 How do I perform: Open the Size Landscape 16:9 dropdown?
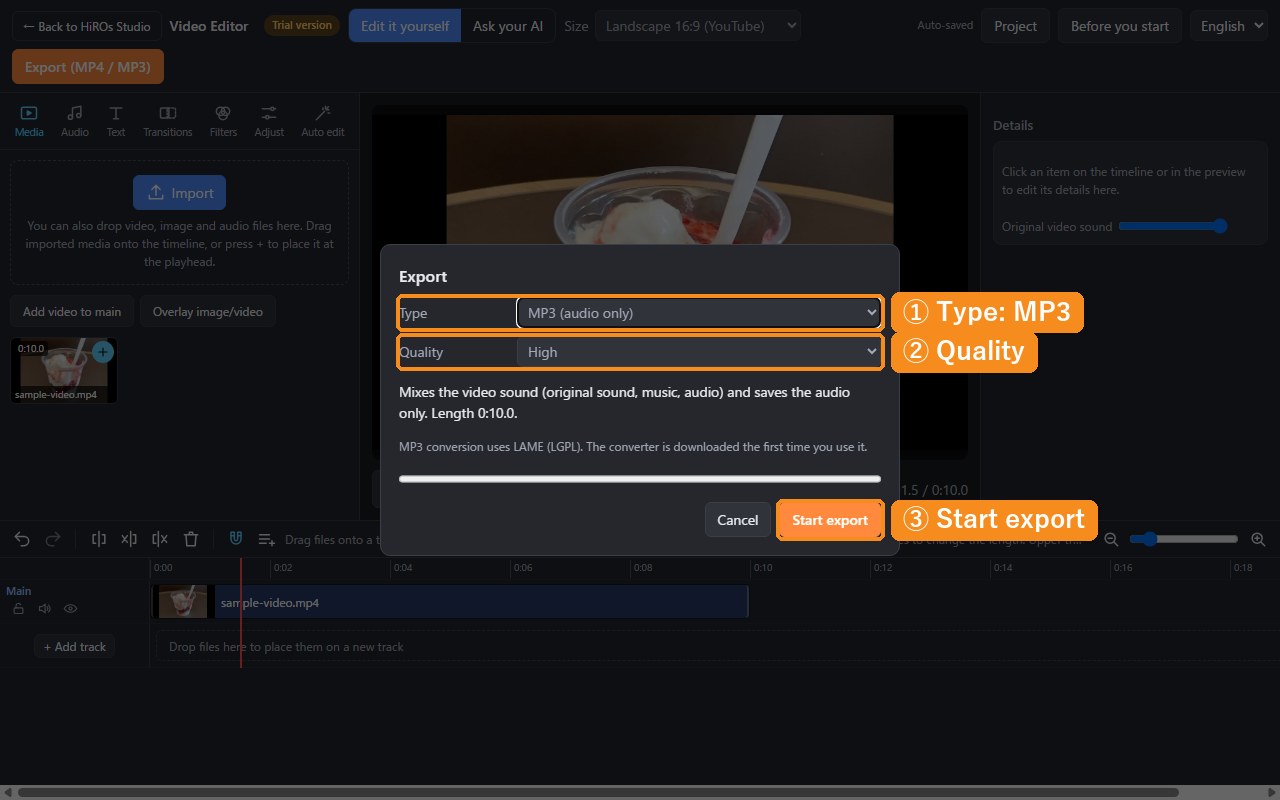coord(698,26)
